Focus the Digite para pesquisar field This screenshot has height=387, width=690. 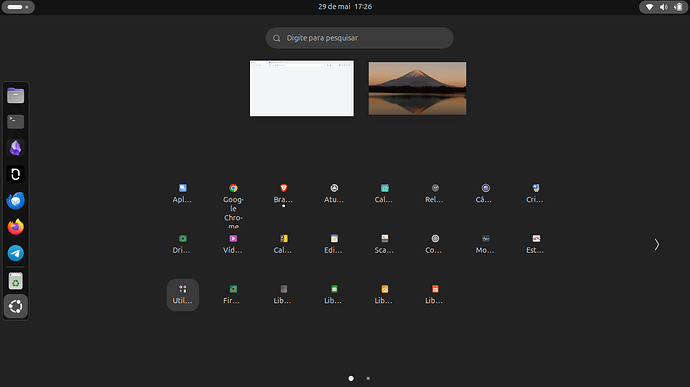[x=360, y=38]
